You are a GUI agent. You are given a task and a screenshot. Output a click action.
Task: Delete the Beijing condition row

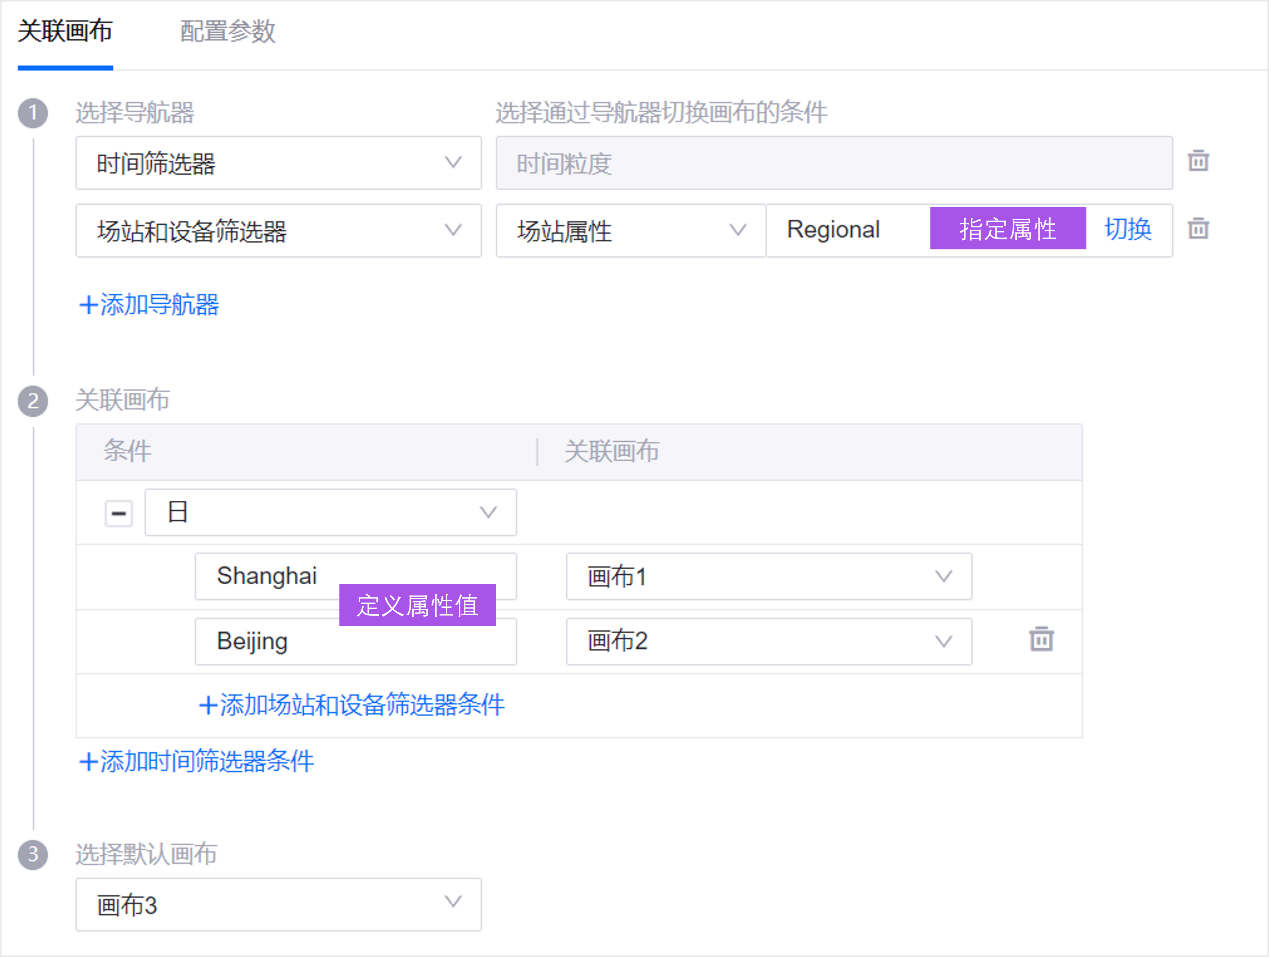pos(1041,639)
